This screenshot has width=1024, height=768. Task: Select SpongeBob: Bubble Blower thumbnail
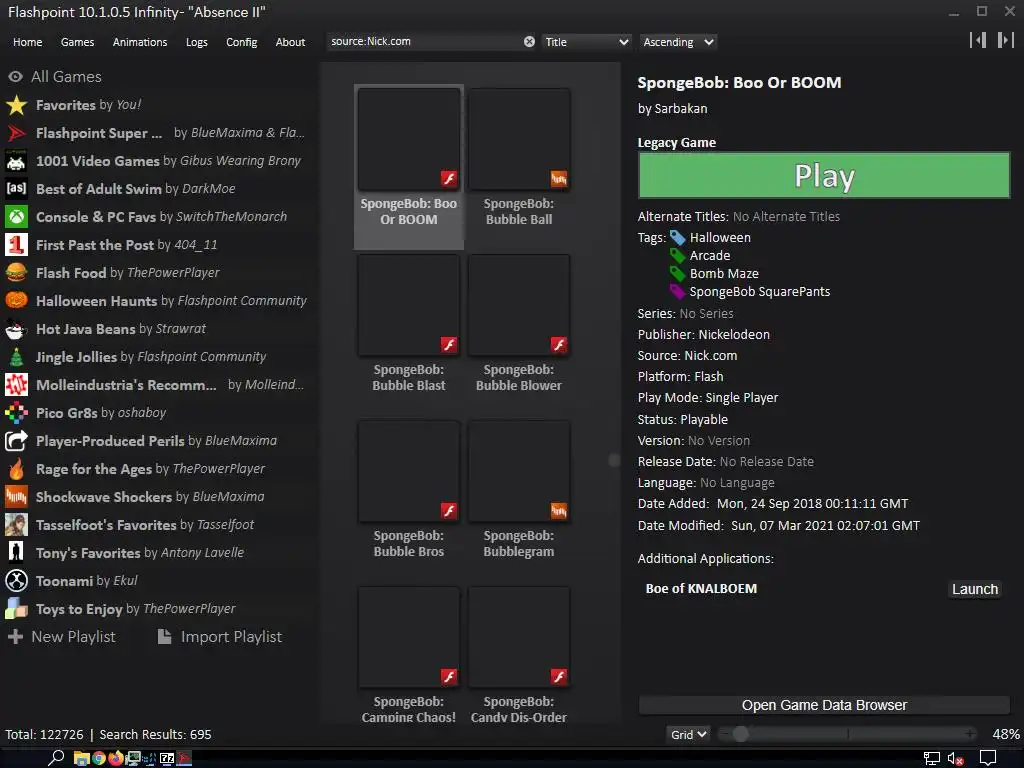coord(519,306)
